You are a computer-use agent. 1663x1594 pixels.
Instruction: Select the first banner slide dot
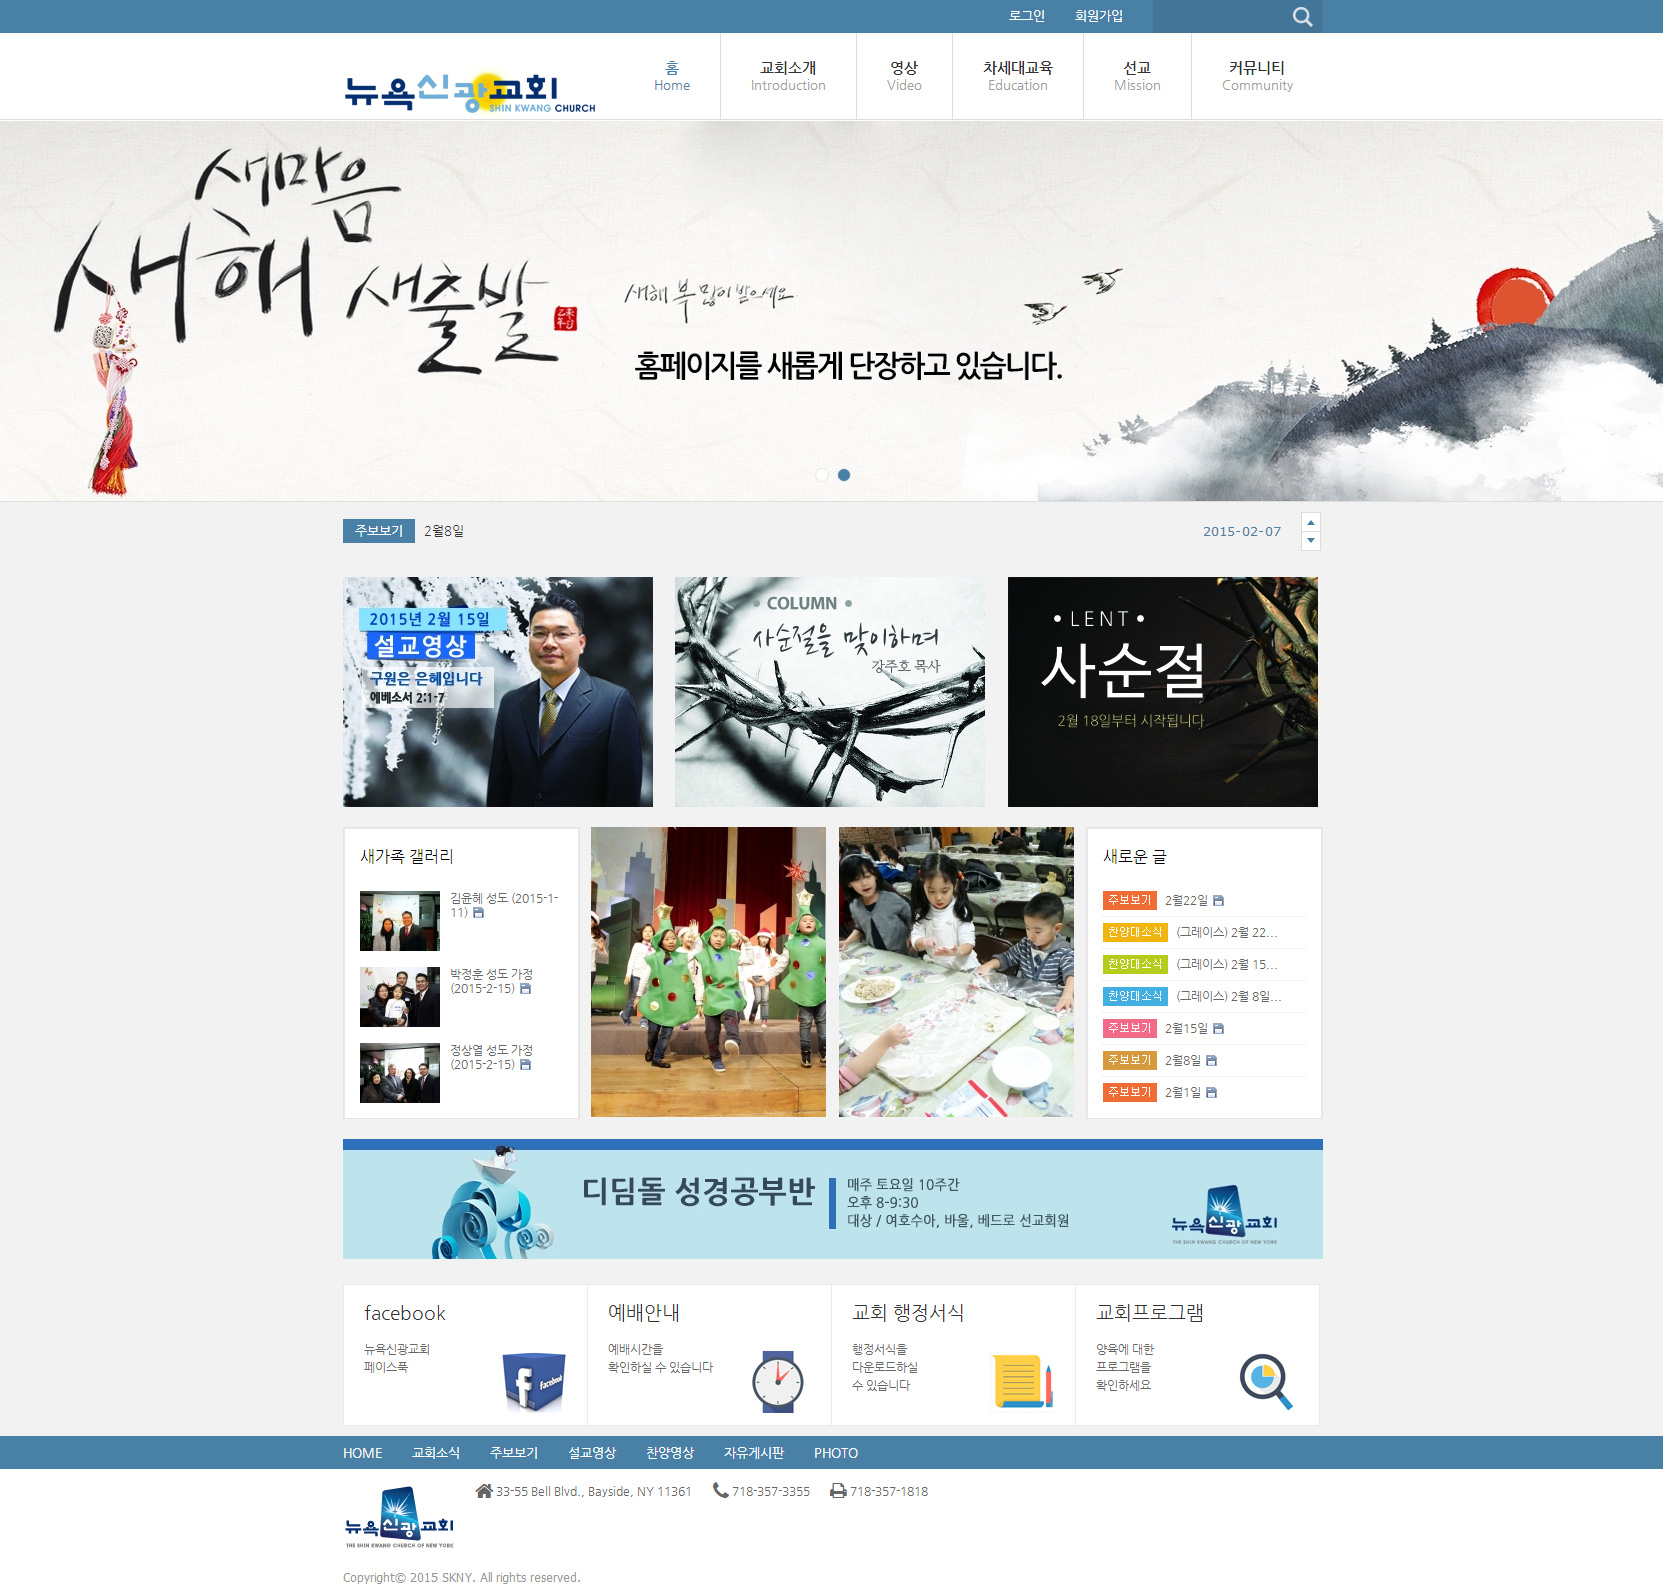[x=822, y=475]
